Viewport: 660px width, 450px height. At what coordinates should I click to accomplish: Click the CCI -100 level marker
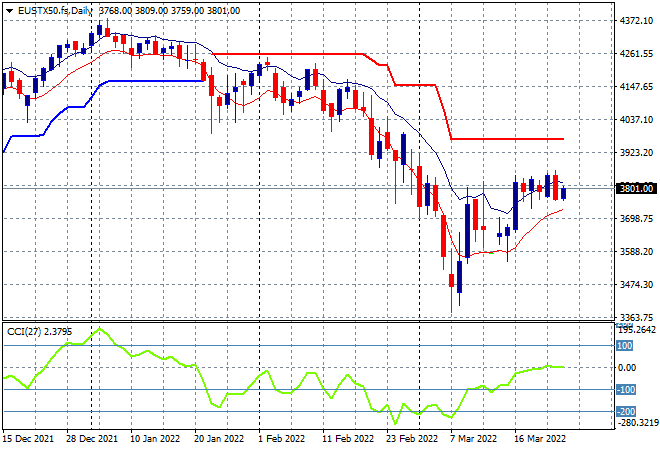625,389
